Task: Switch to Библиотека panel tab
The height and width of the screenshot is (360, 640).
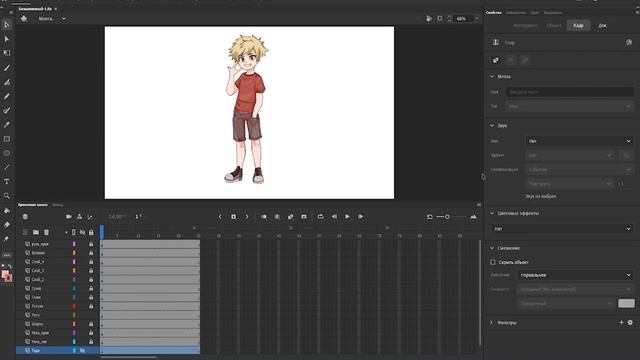Action: 516,13
